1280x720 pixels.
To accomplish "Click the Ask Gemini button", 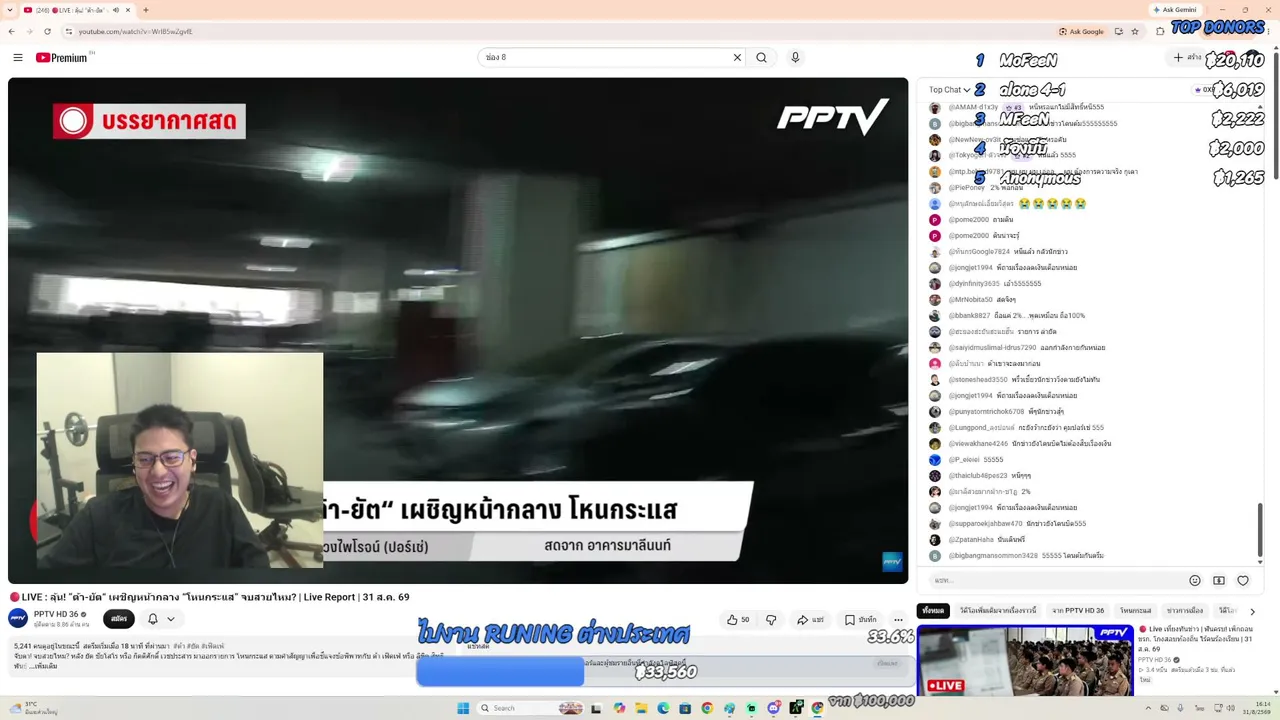I will [x=1173, y=10].
